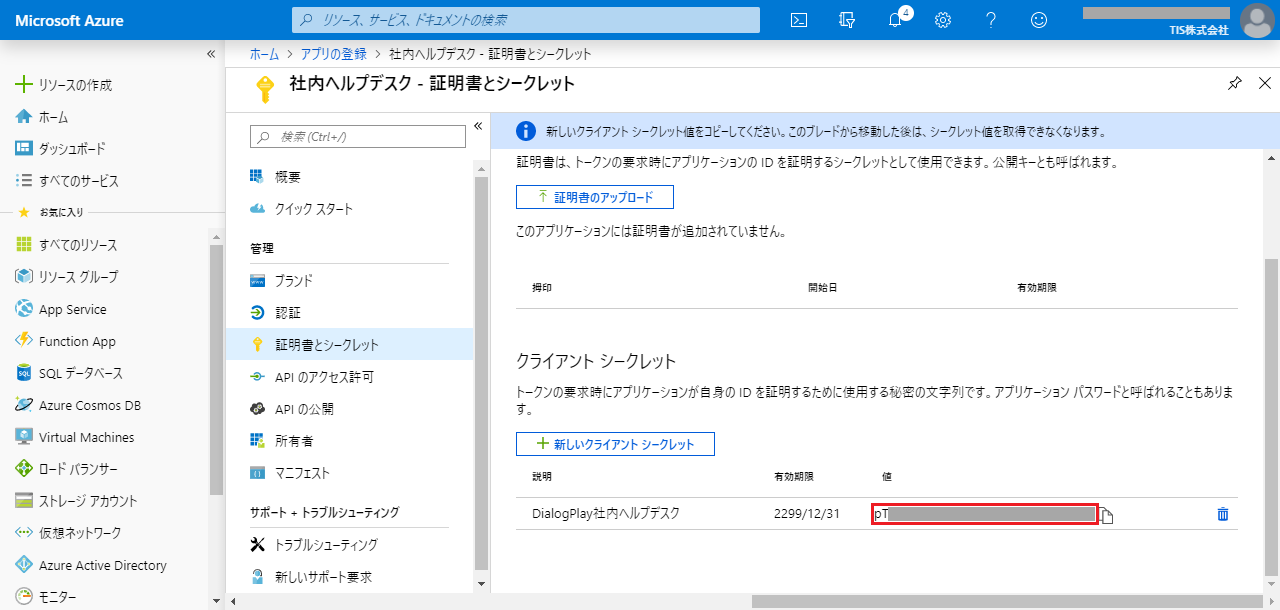The width and height of the screenshot is (1280, 610).
Task: Open クイック スタート in the blade menu
Action: [x=301, y=209]
